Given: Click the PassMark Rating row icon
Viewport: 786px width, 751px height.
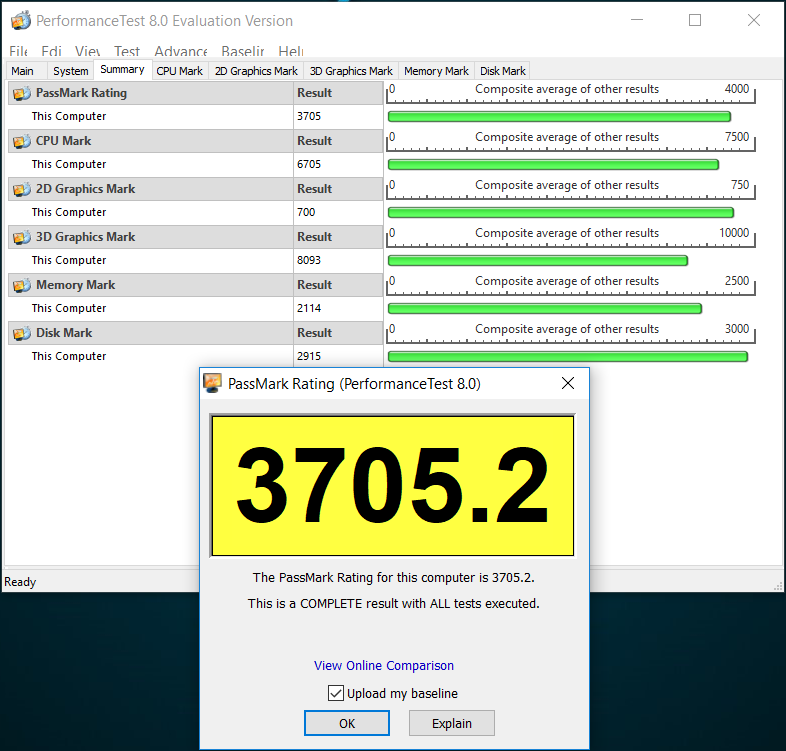Looking at the screenshot, I should click(x=22, y=93).
